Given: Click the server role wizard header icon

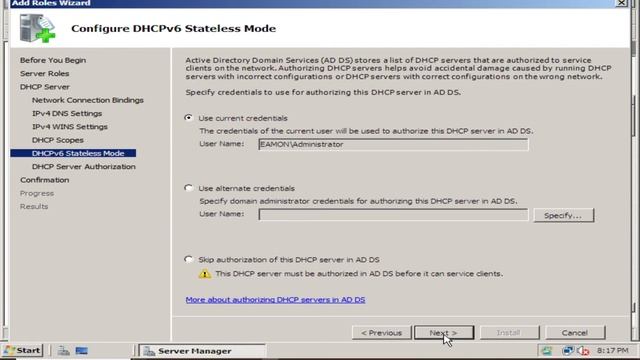Looking at the screenshot, I should coord(37,28).
